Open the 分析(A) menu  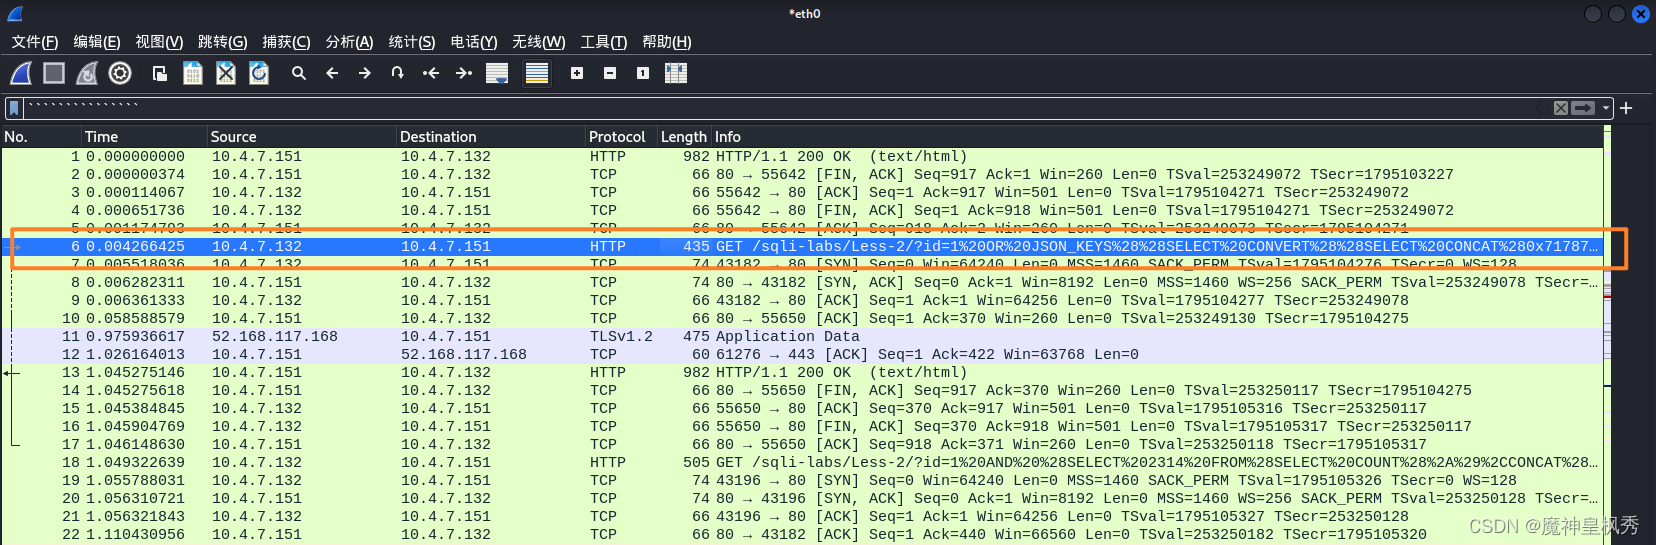[349, 42]
